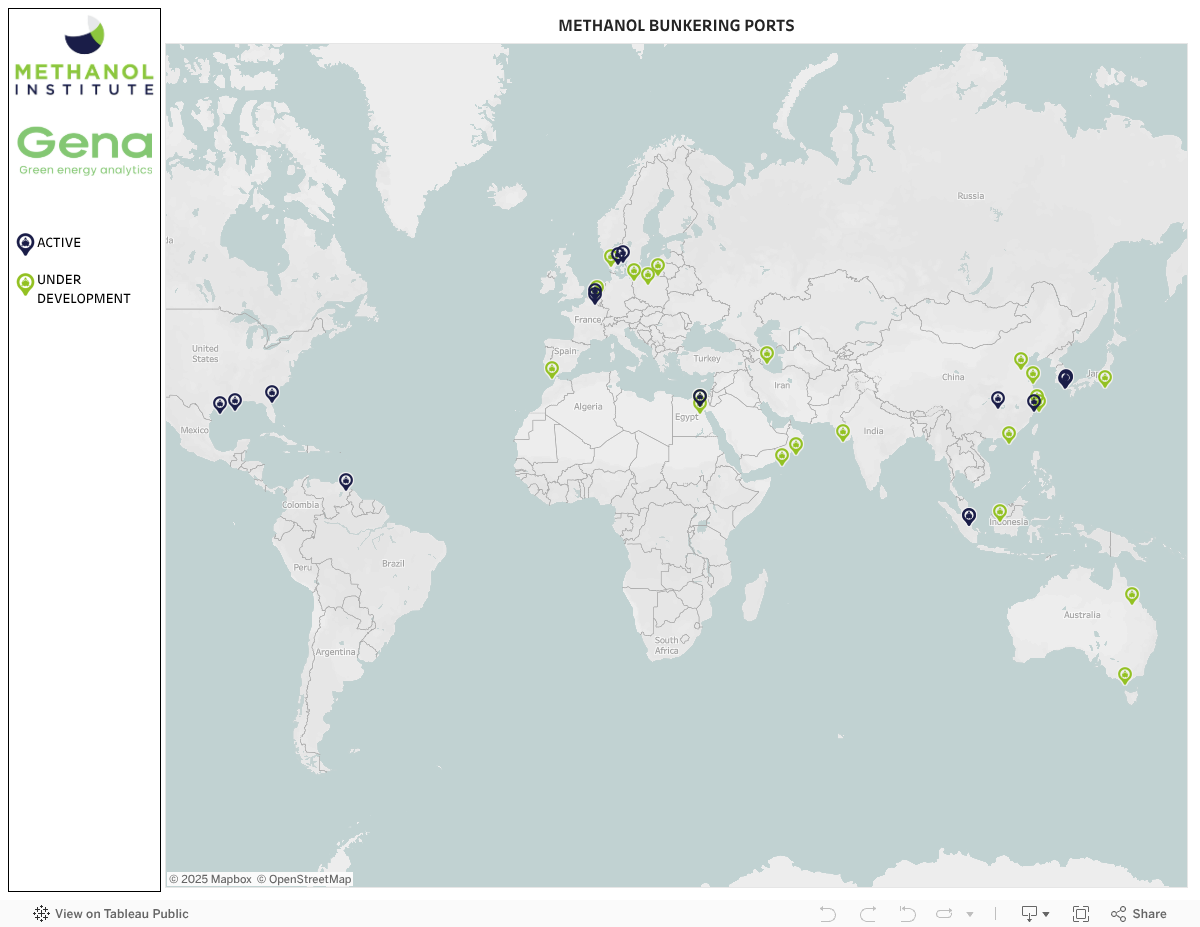Click the METHANOL BUNKERING PORTS title
This screenshot has height=927, width=1200.
click(676, 25)
